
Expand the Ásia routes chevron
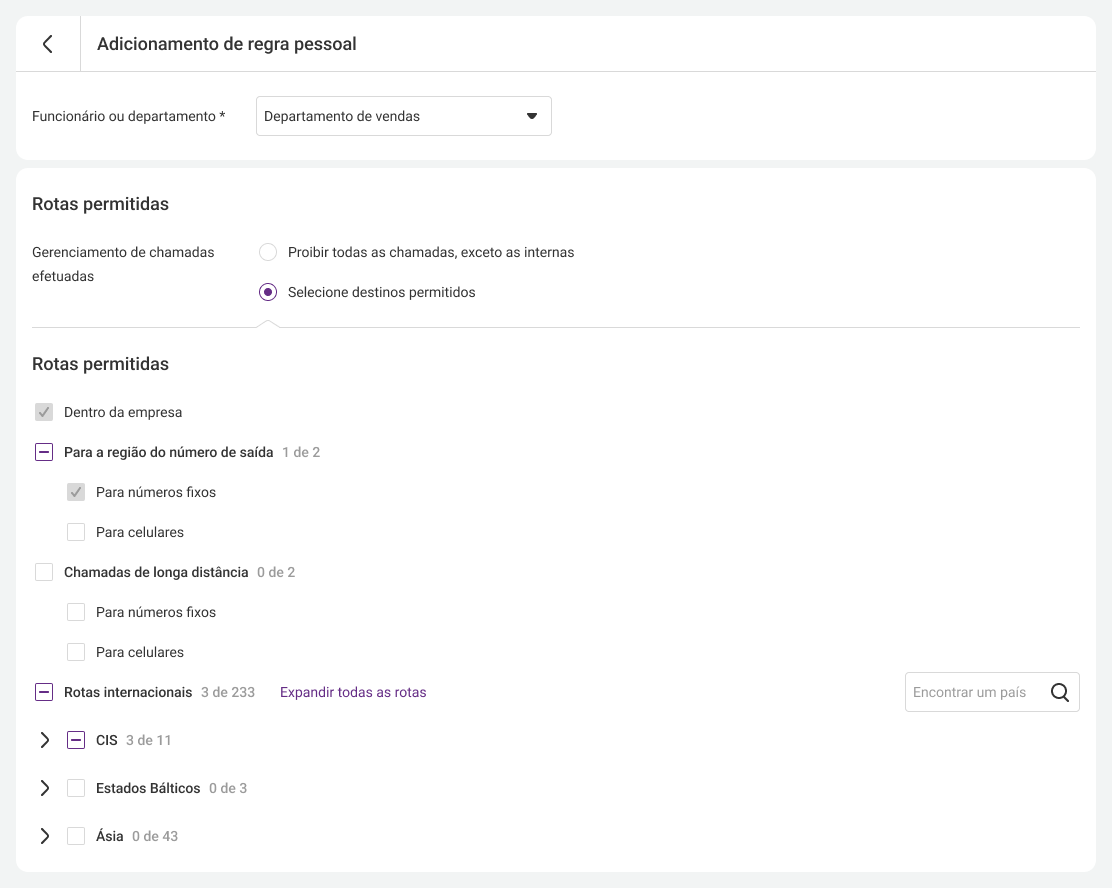[x=45, y=836]
